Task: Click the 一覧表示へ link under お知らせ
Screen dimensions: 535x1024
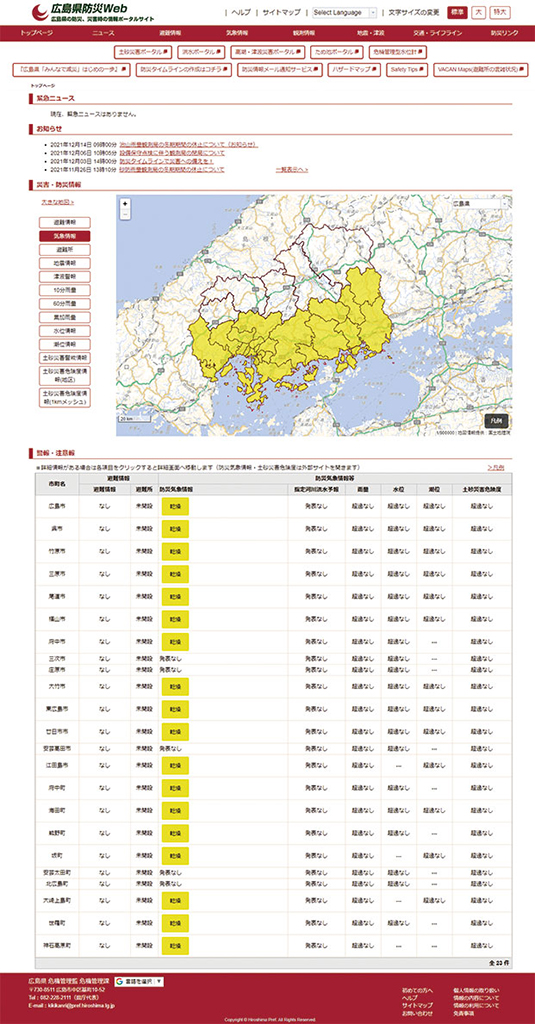Action: (x=292, y=169)
